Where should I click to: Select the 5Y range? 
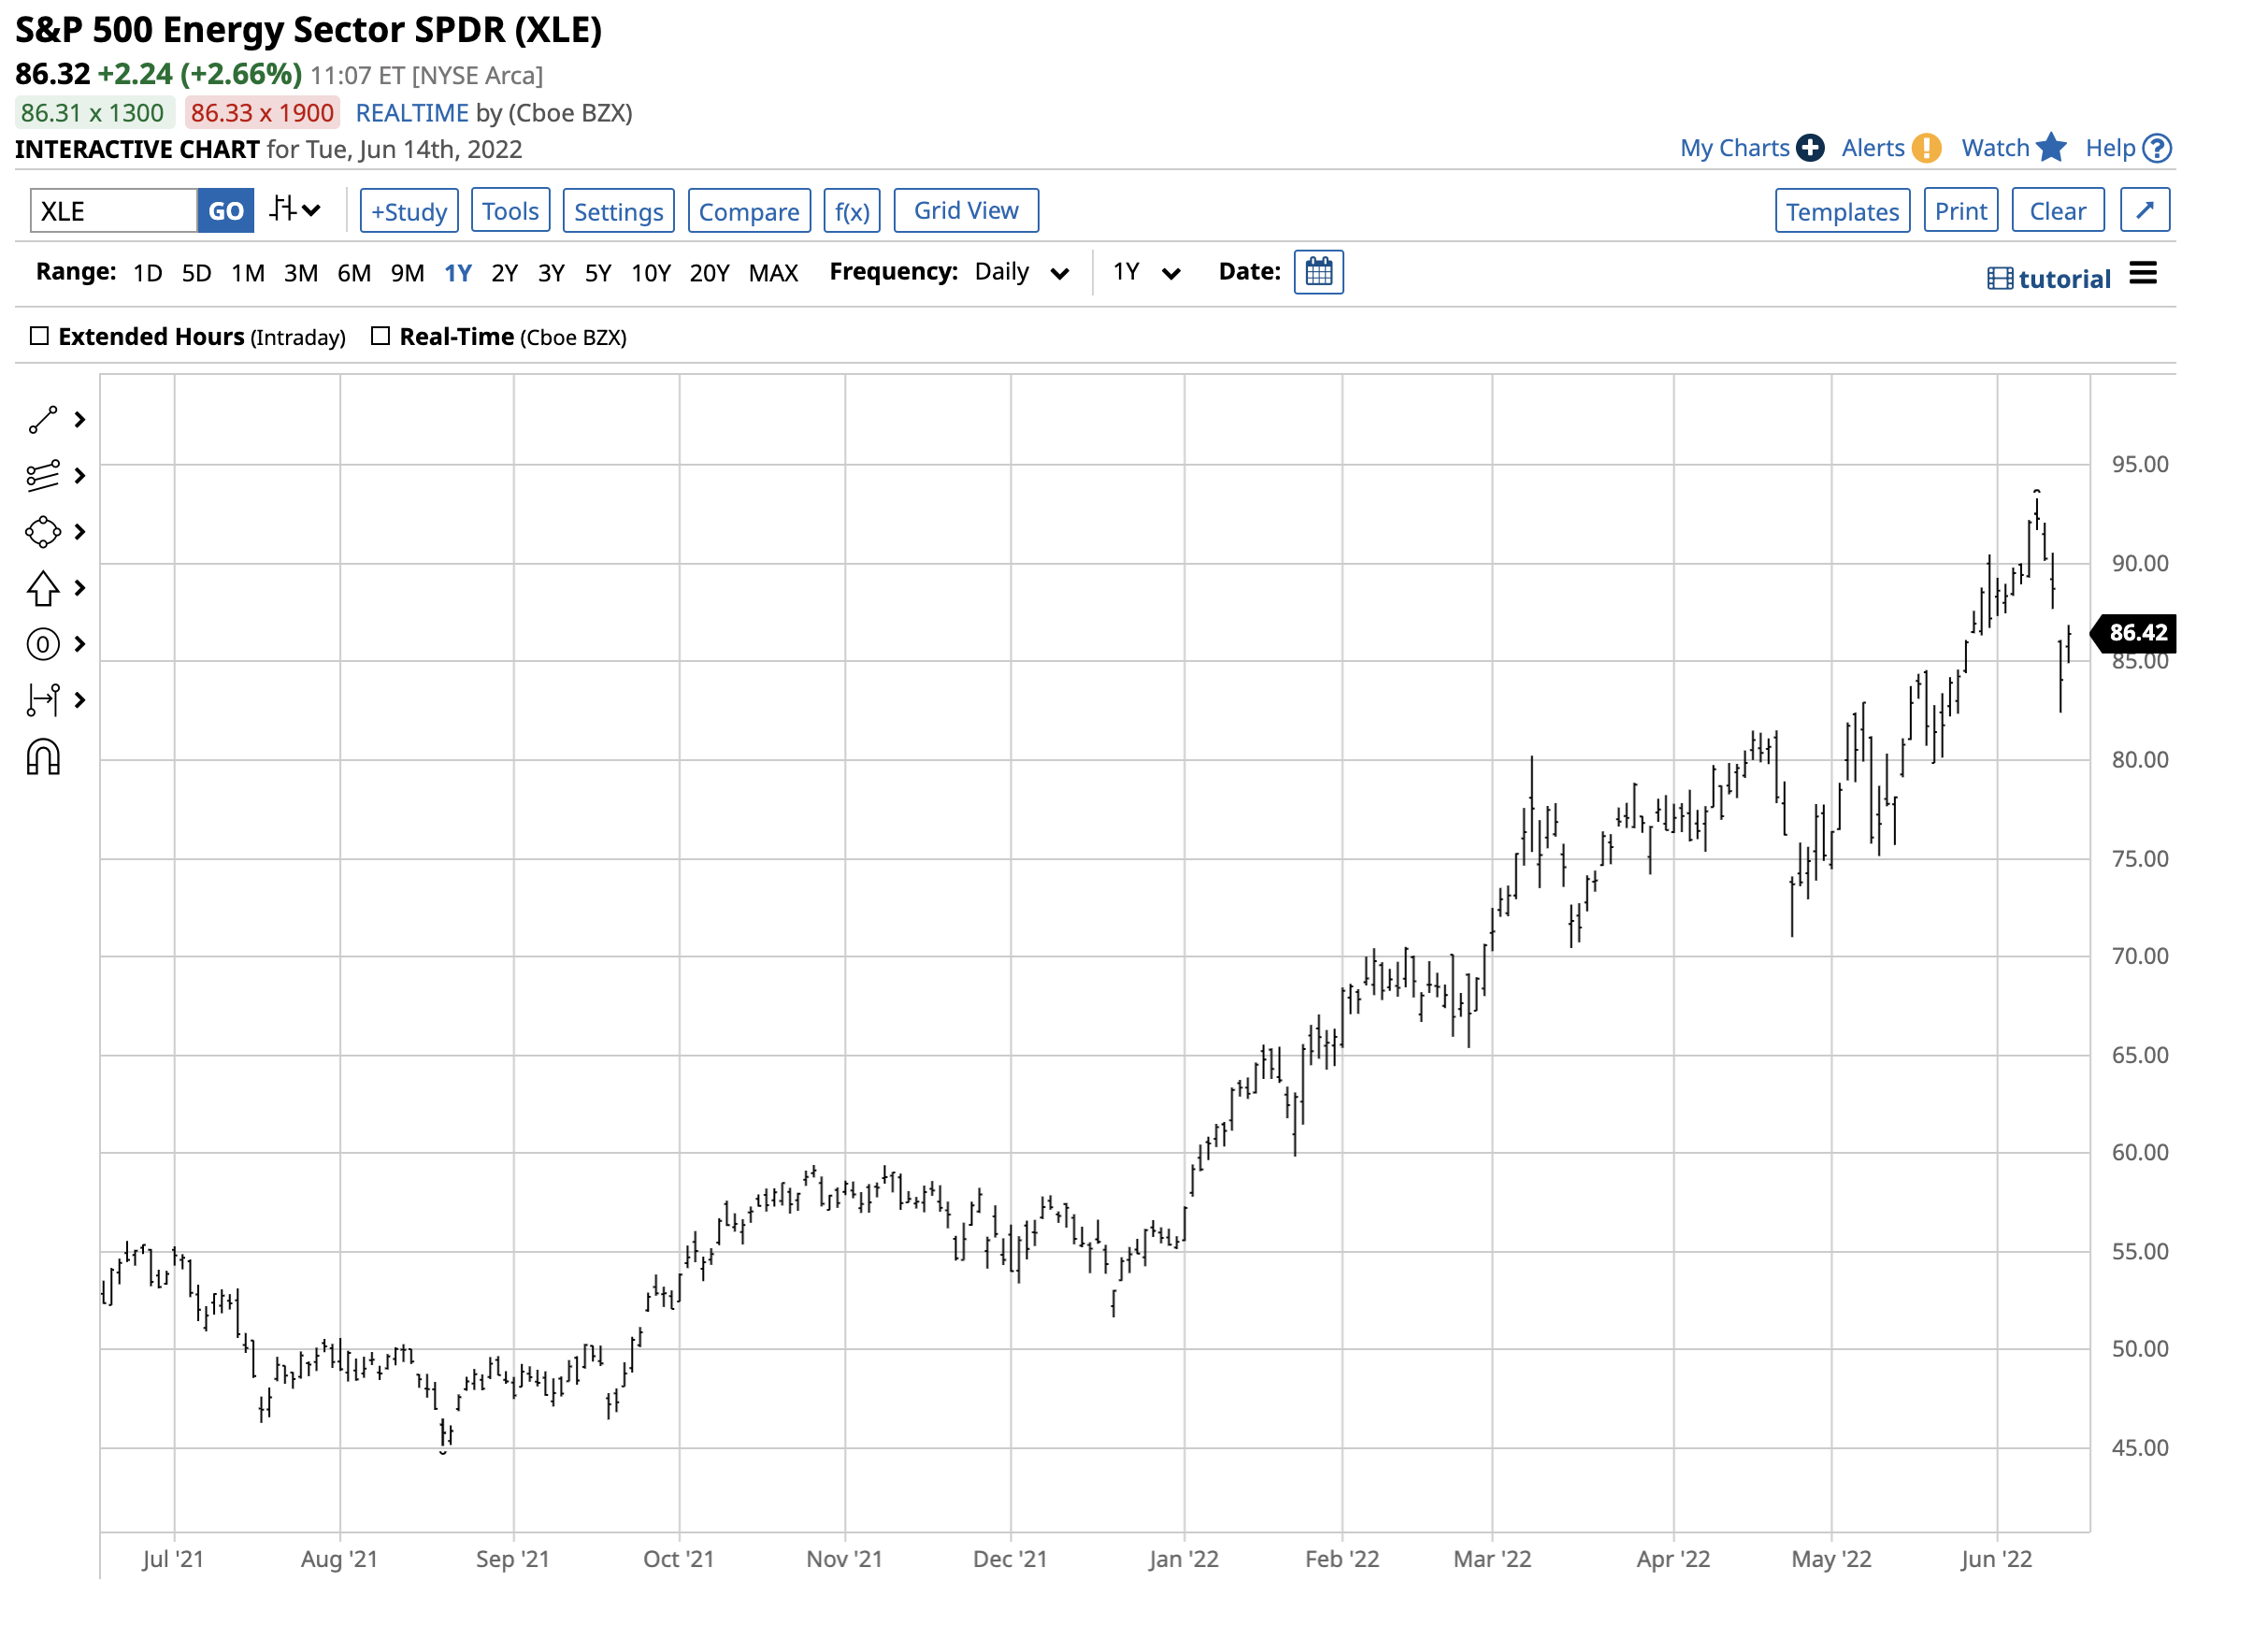(x=599, y=274)
